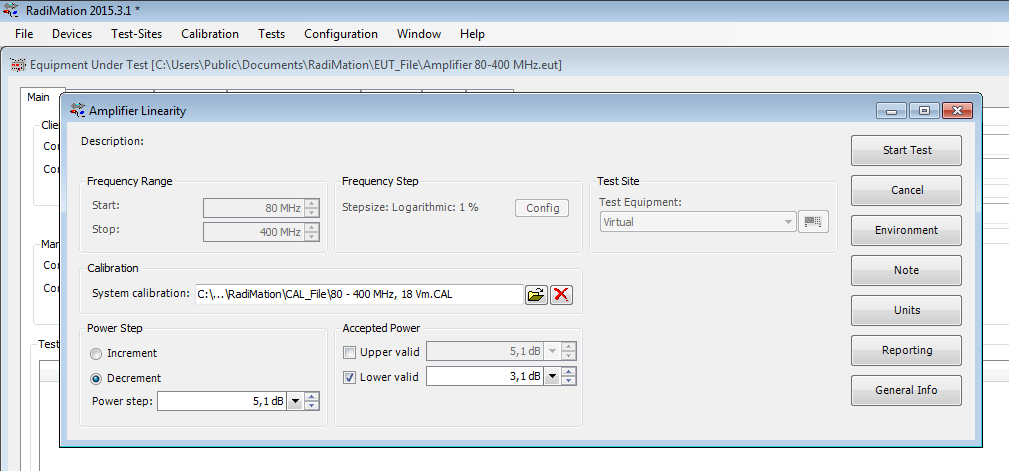This screenshot has height=471, width=1009.
Task: Open the Test-Sites menu
Action: (x=136, y=34)
